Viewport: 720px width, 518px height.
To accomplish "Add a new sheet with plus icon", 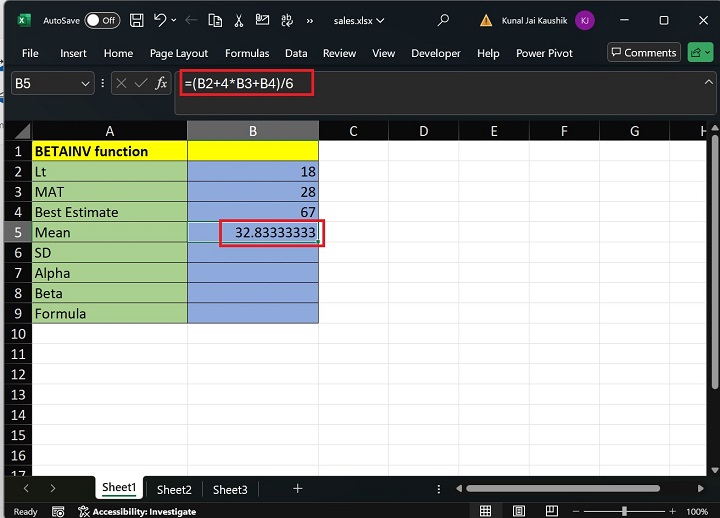I will point(297,489).
